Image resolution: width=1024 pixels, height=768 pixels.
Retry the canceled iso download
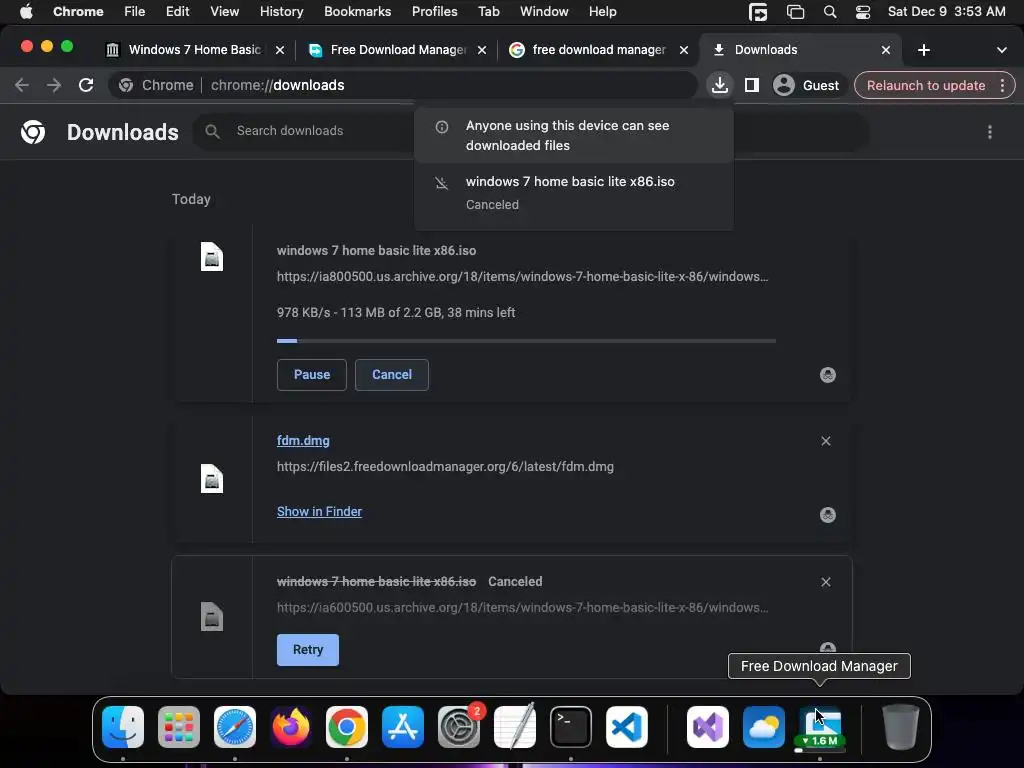pyautogui.click(x=308, y=650)
